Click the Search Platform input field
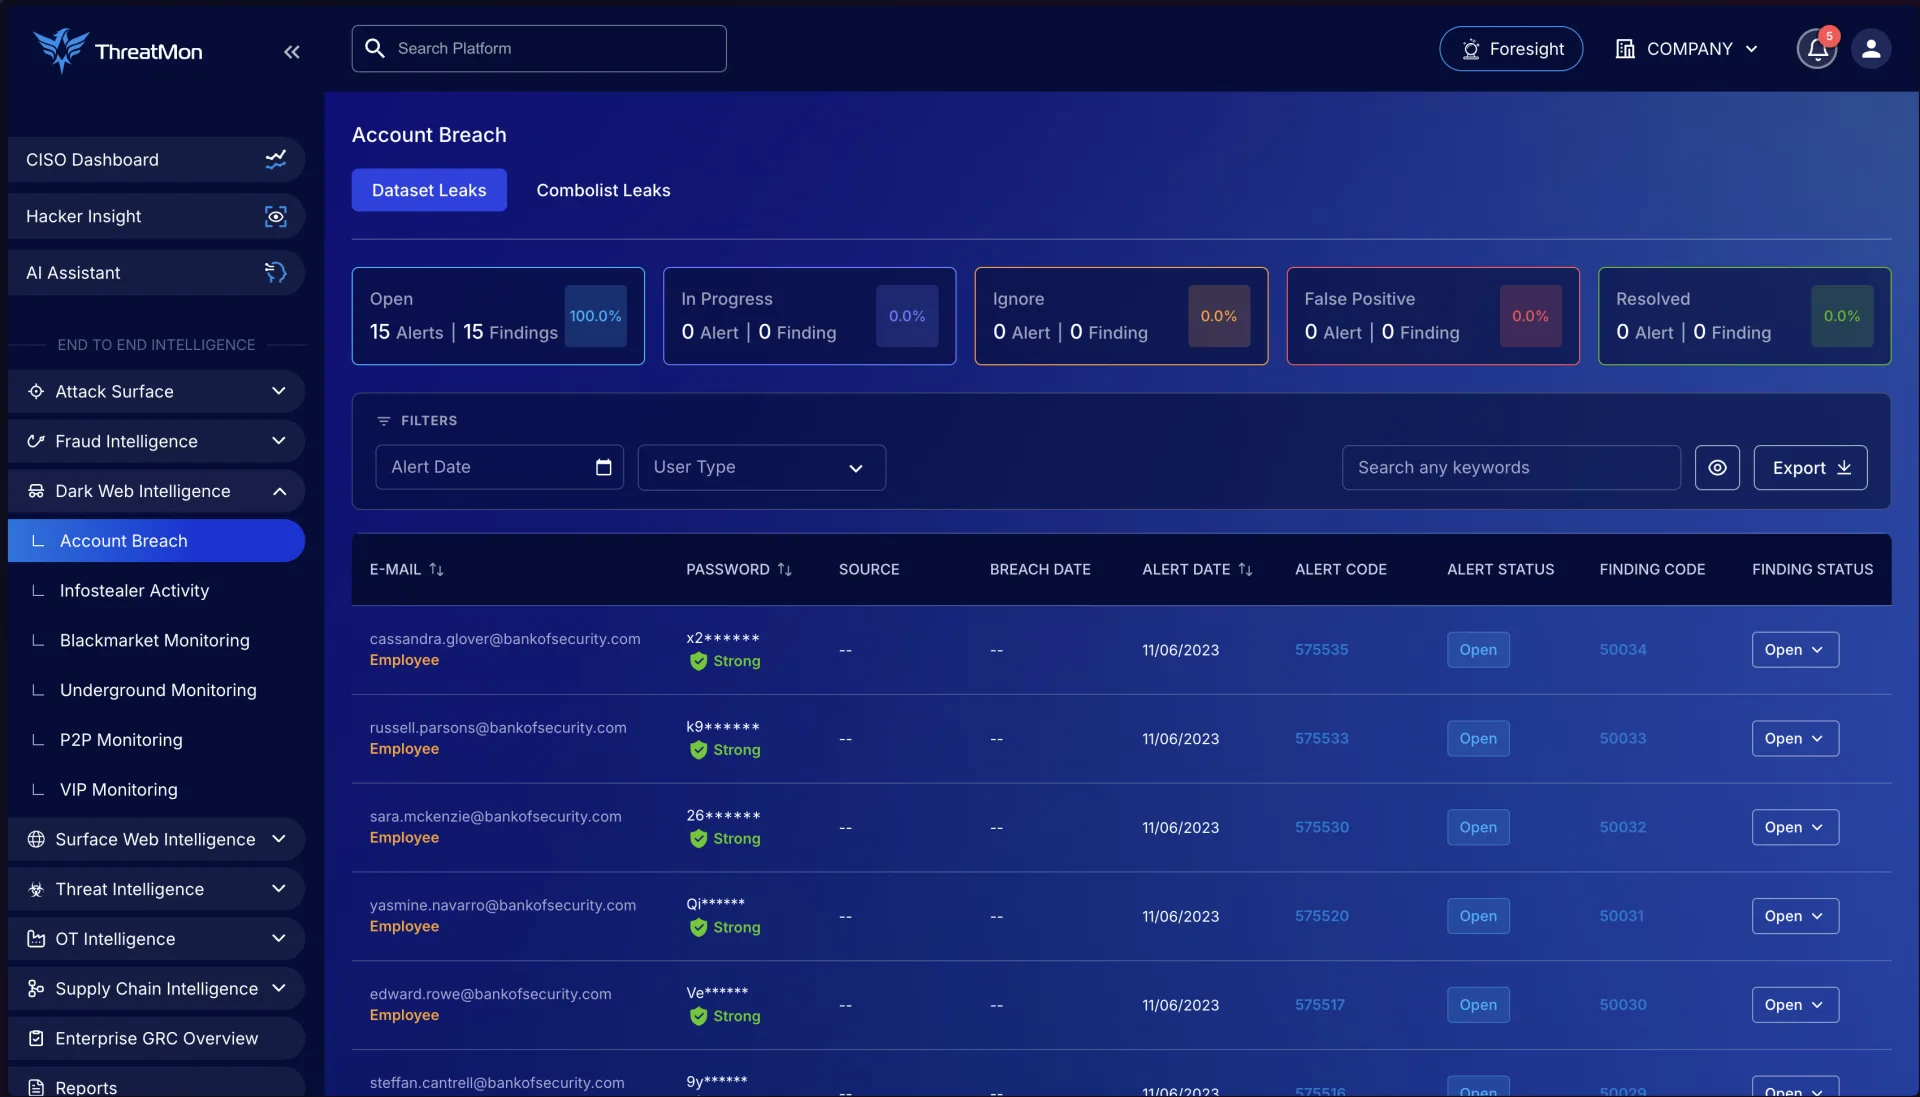1920x1097 pixels. (x=539, y=48)
